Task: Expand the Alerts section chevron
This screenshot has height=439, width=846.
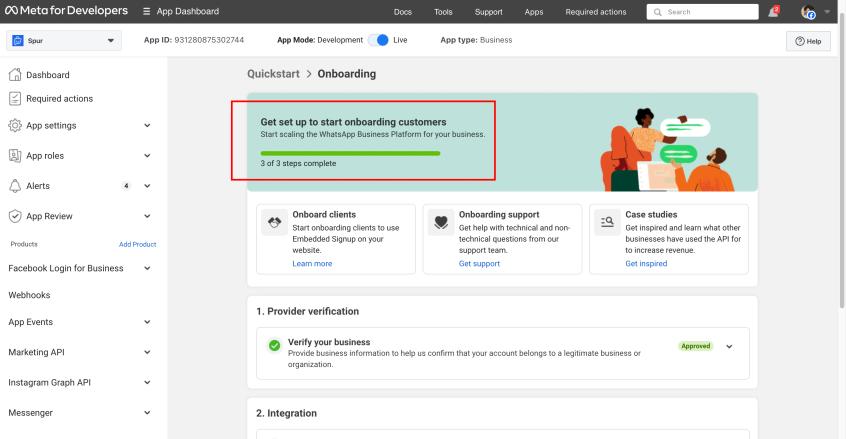Action: click(147, 186)
